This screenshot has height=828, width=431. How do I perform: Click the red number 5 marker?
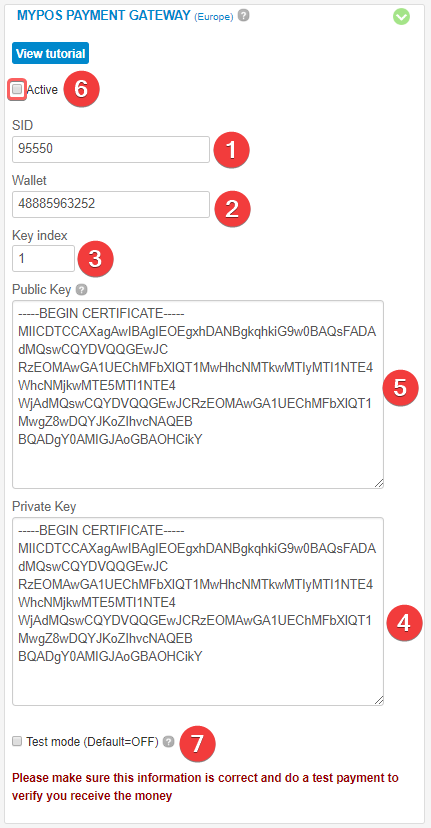(400, 388)
